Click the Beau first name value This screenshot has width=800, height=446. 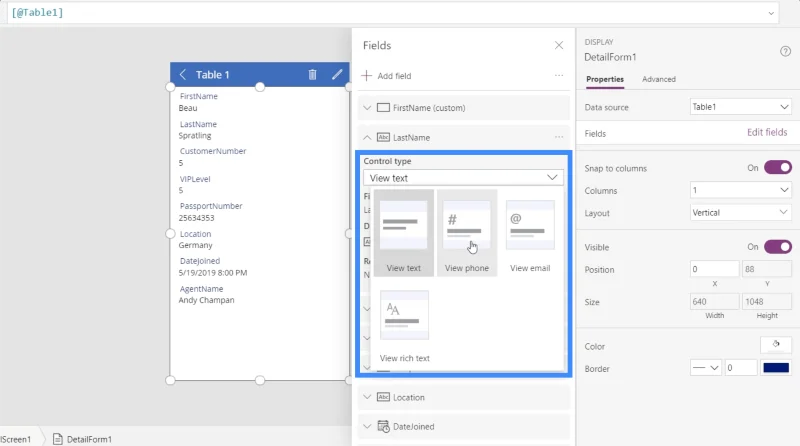pos(188,108)
